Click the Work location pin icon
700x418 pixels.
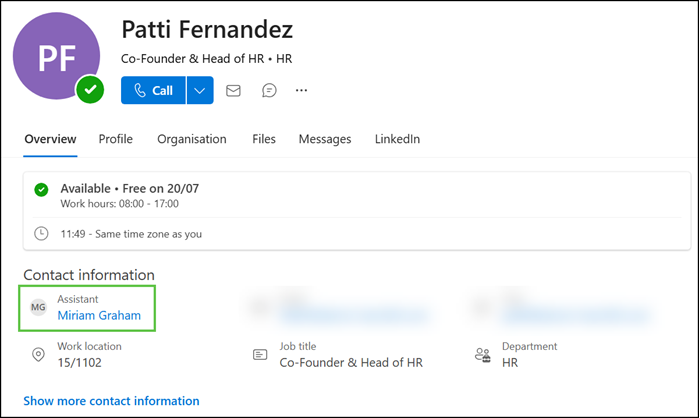[x=38, y=355]
